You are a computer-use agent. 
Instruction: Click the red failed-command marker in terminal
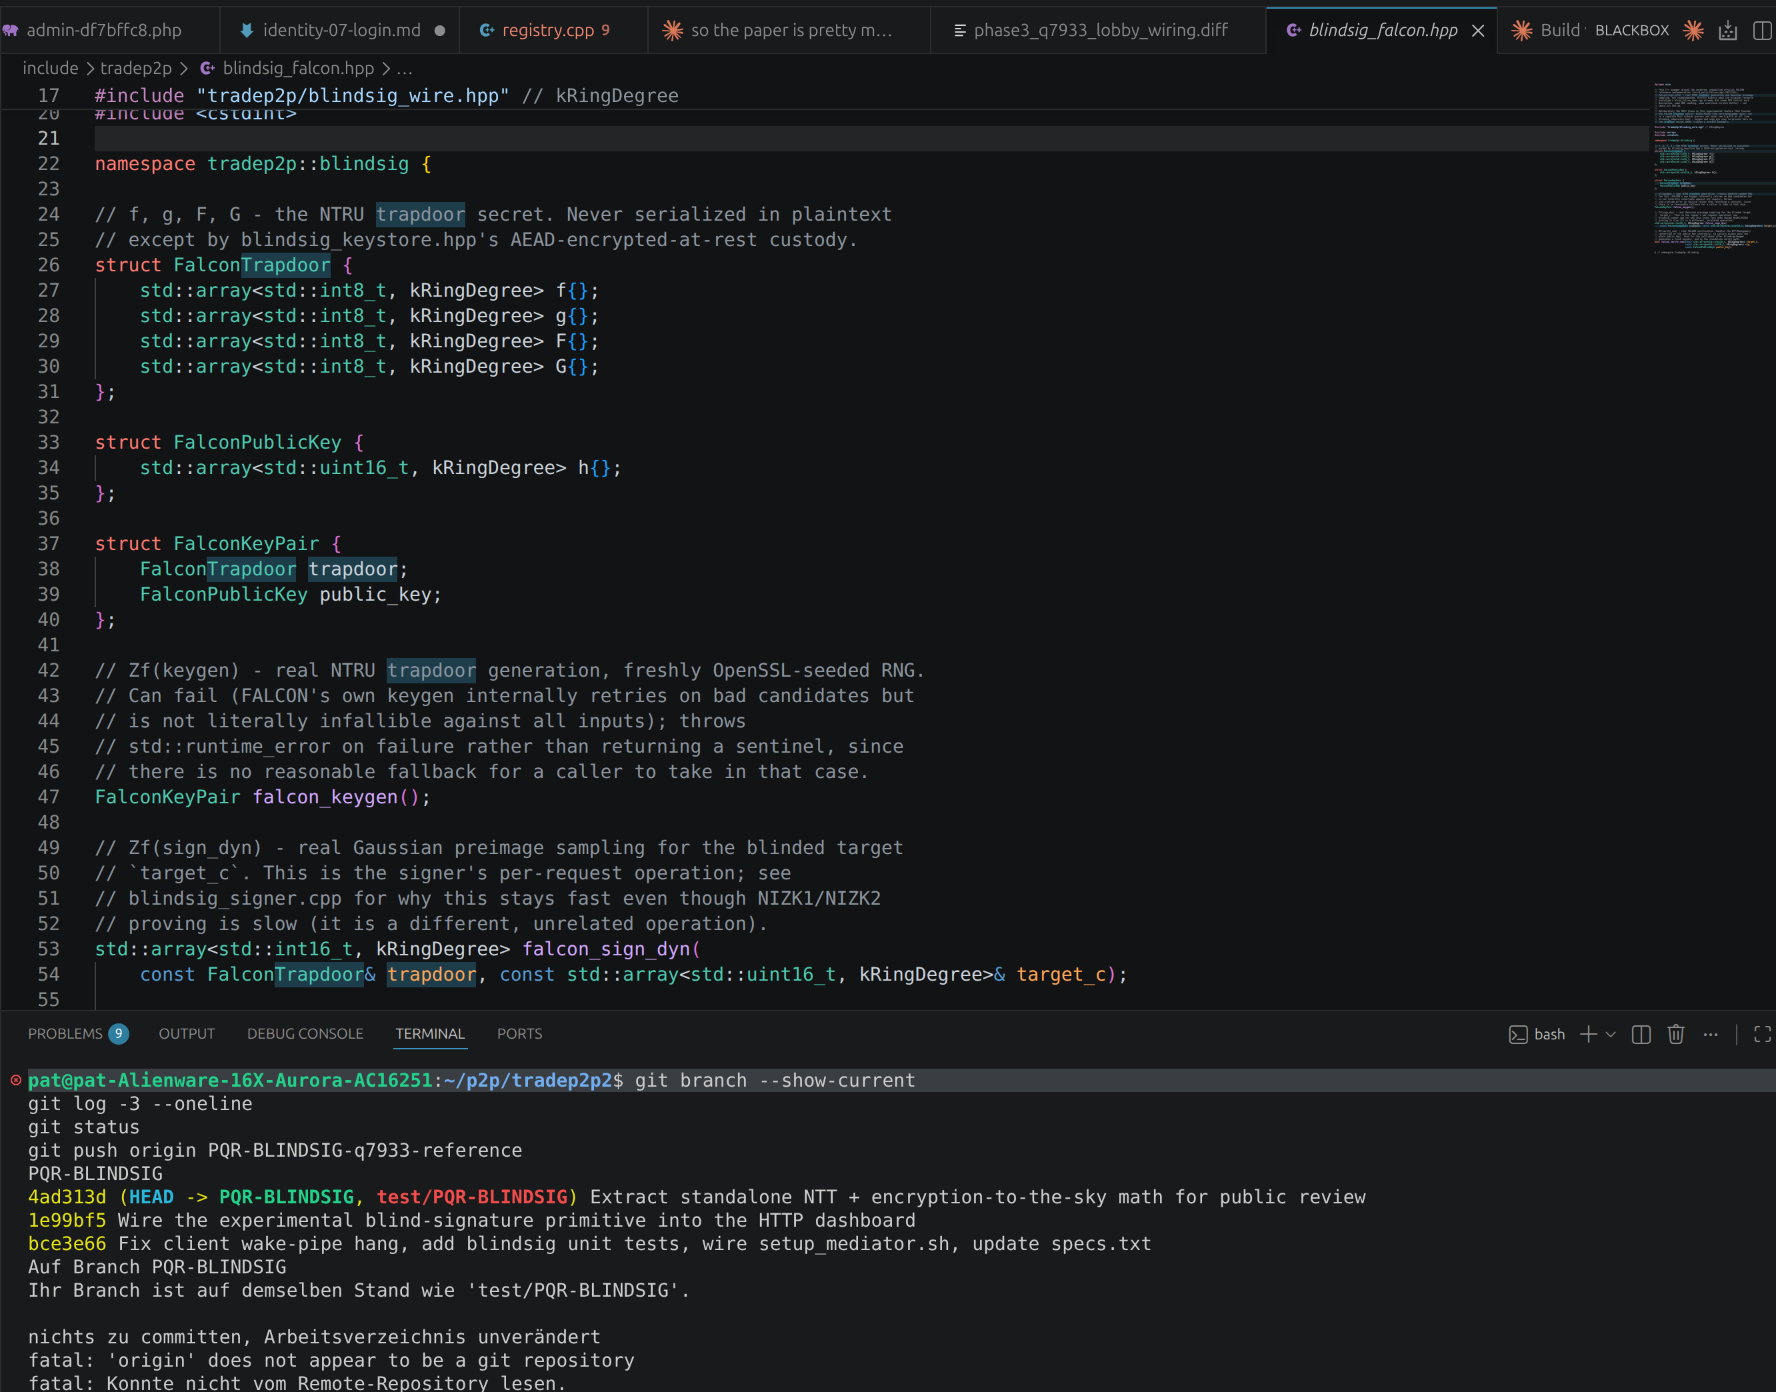click(16, 1080)
